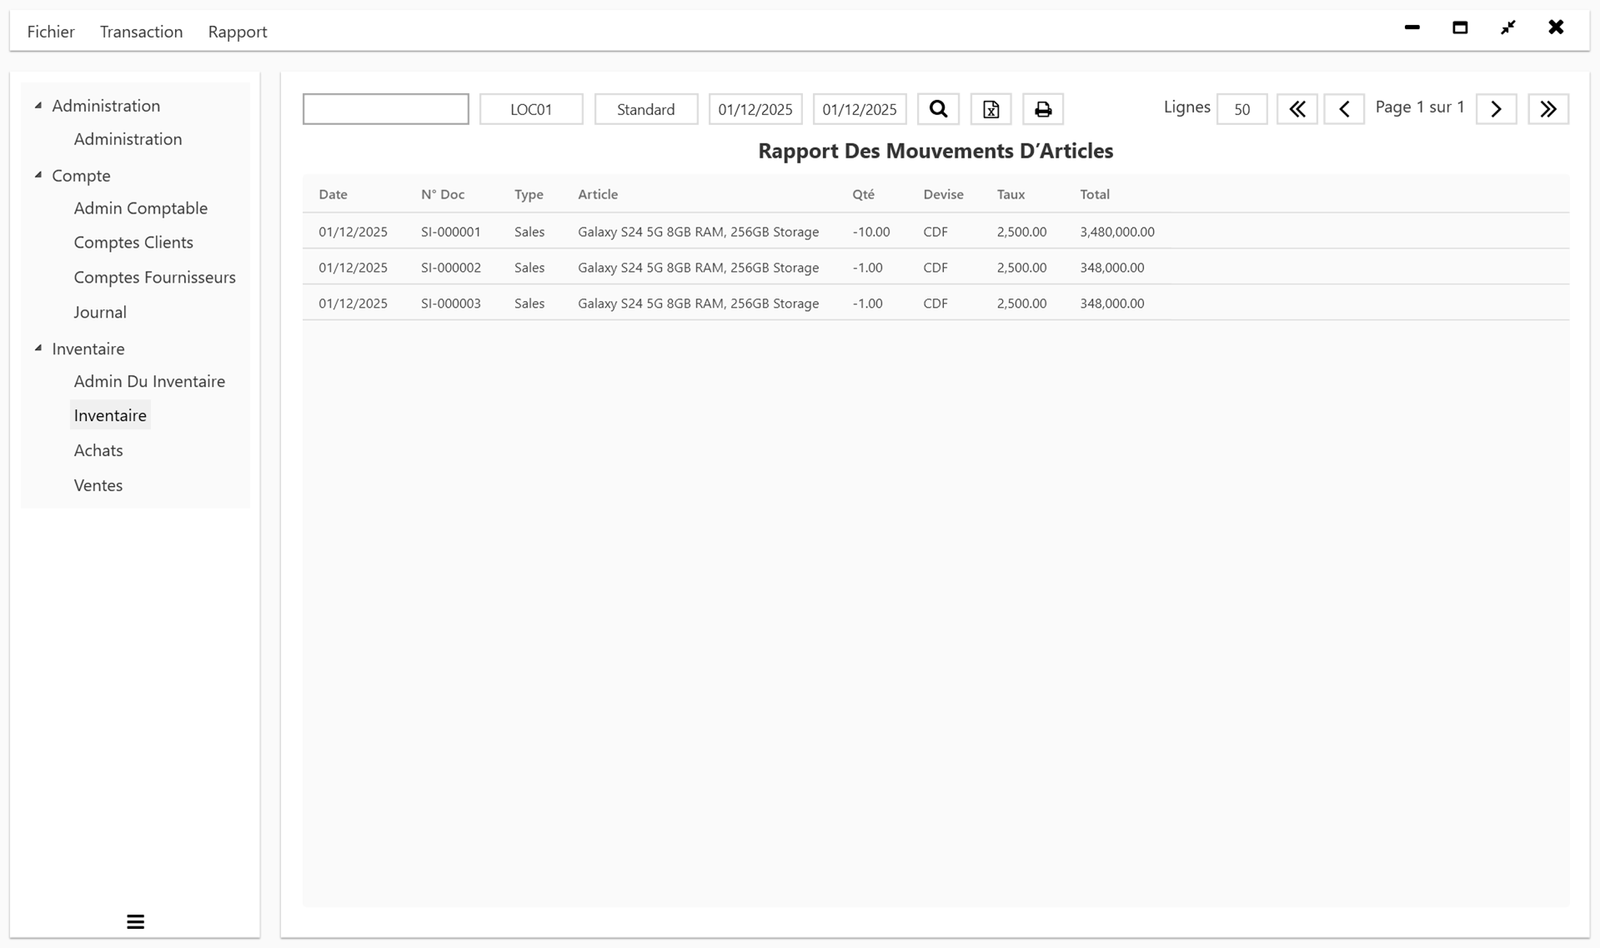
Task: Click the Excel export icon
Action: [x=990, y=108]
